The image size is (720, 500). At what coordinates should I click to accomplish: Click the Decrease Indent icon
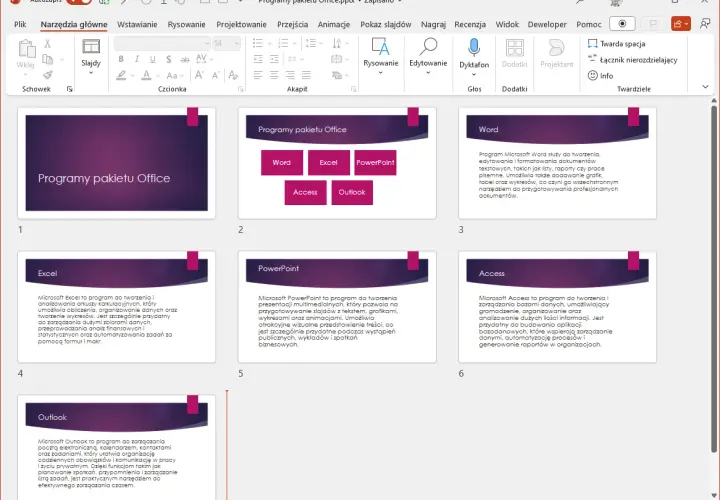(x=258, y=59)
